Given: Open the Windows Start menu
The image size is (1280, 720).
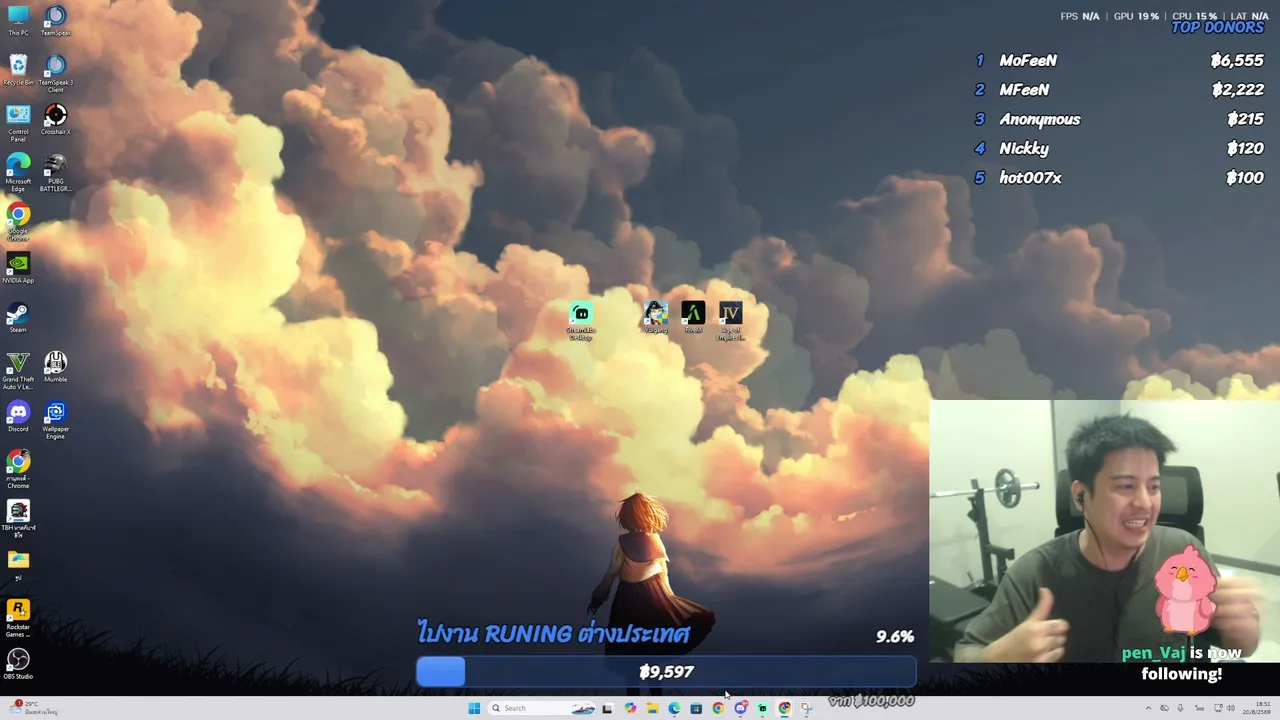Looking at the screenshot, I should pos(474,708).
